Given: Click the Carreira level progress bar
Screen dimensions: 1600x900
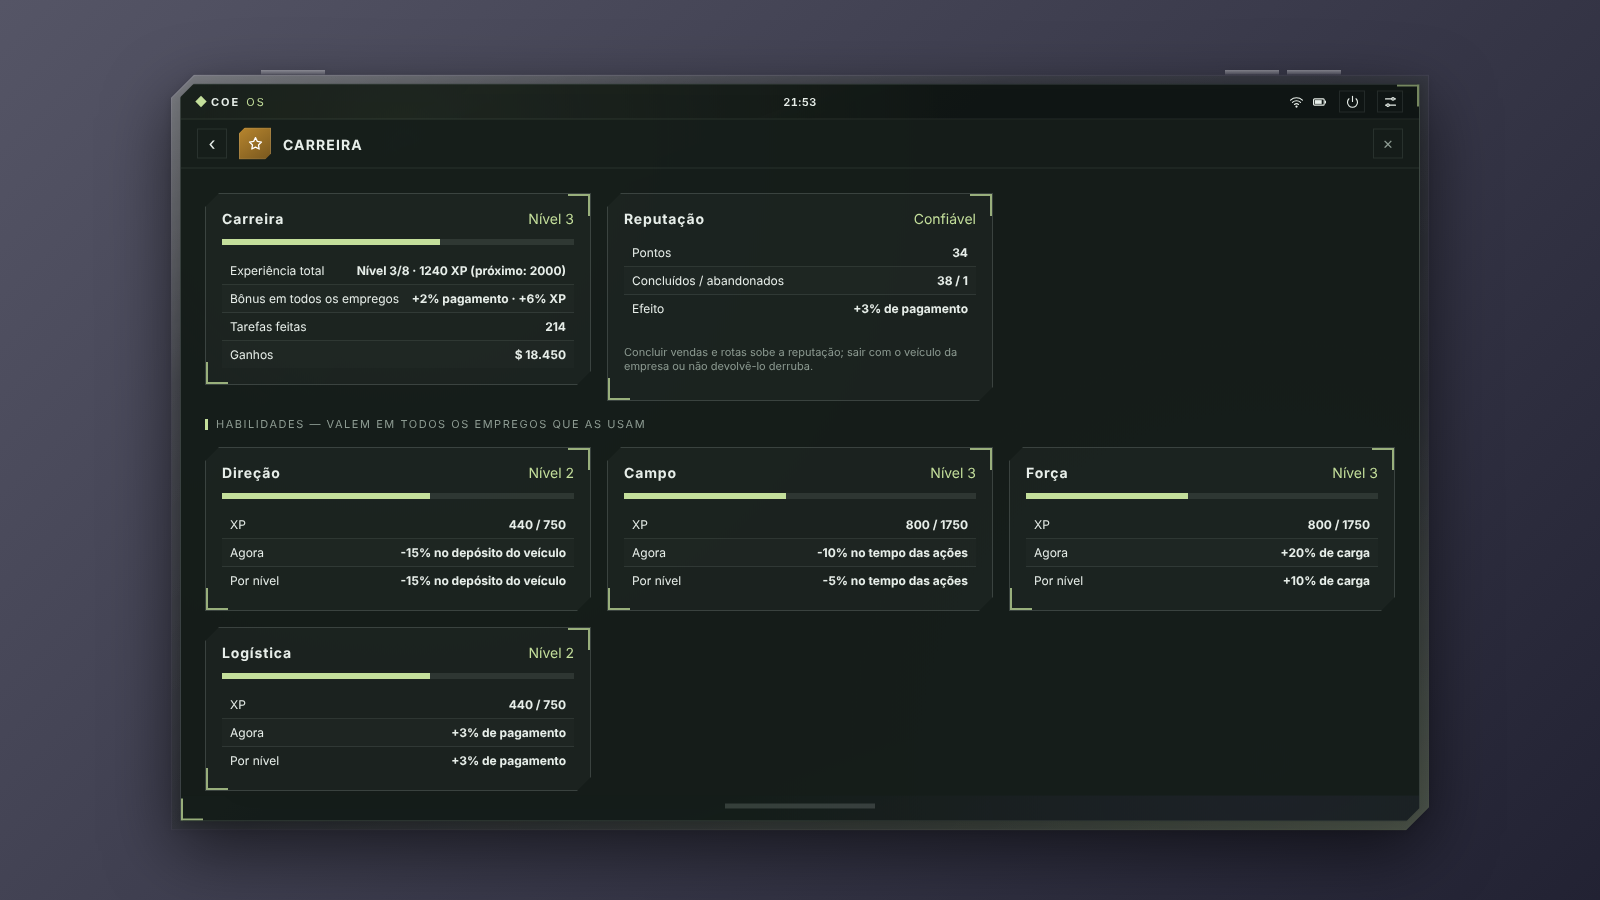Looking at the screenshot, I should [398, 242].
